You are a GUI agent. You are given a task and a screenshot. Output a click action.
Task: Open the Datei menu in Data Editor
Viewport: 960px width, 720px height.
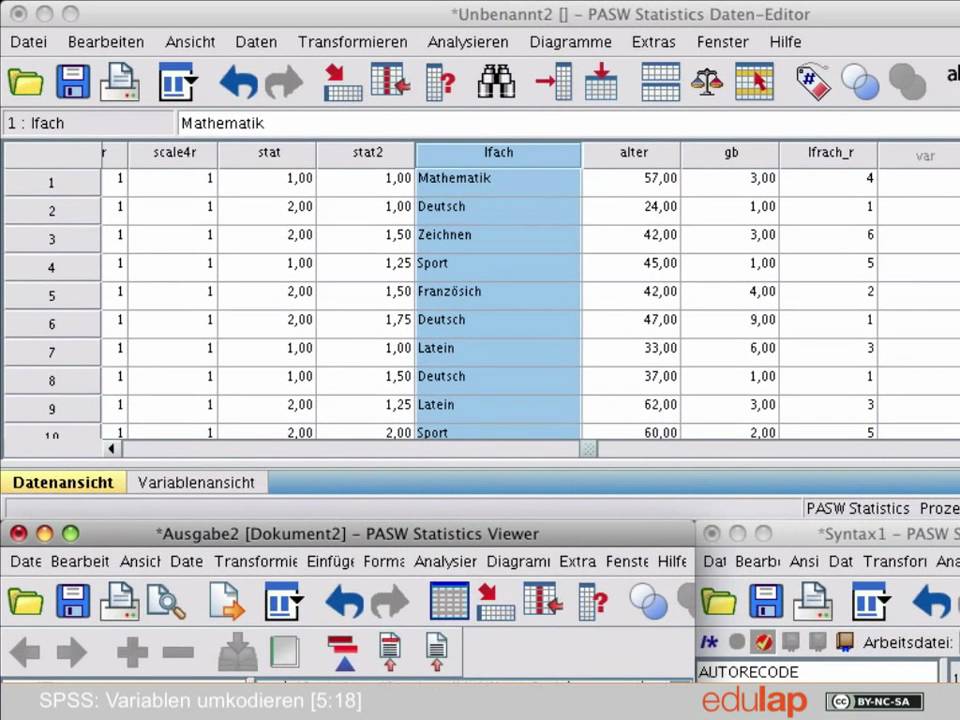(28, 42)
